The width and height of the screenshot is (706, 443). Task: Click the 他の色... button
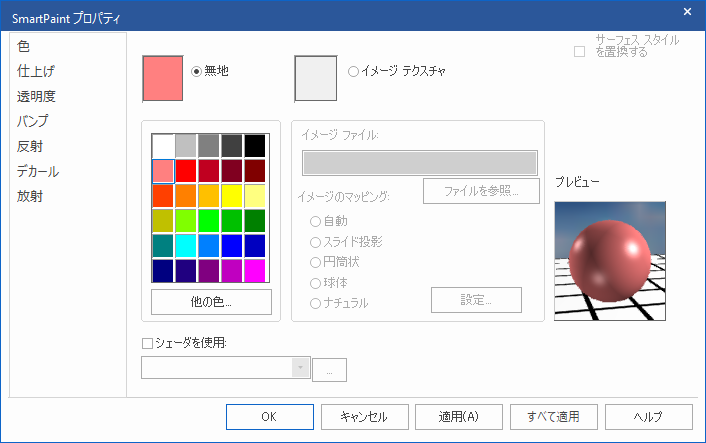click(211, 302)
